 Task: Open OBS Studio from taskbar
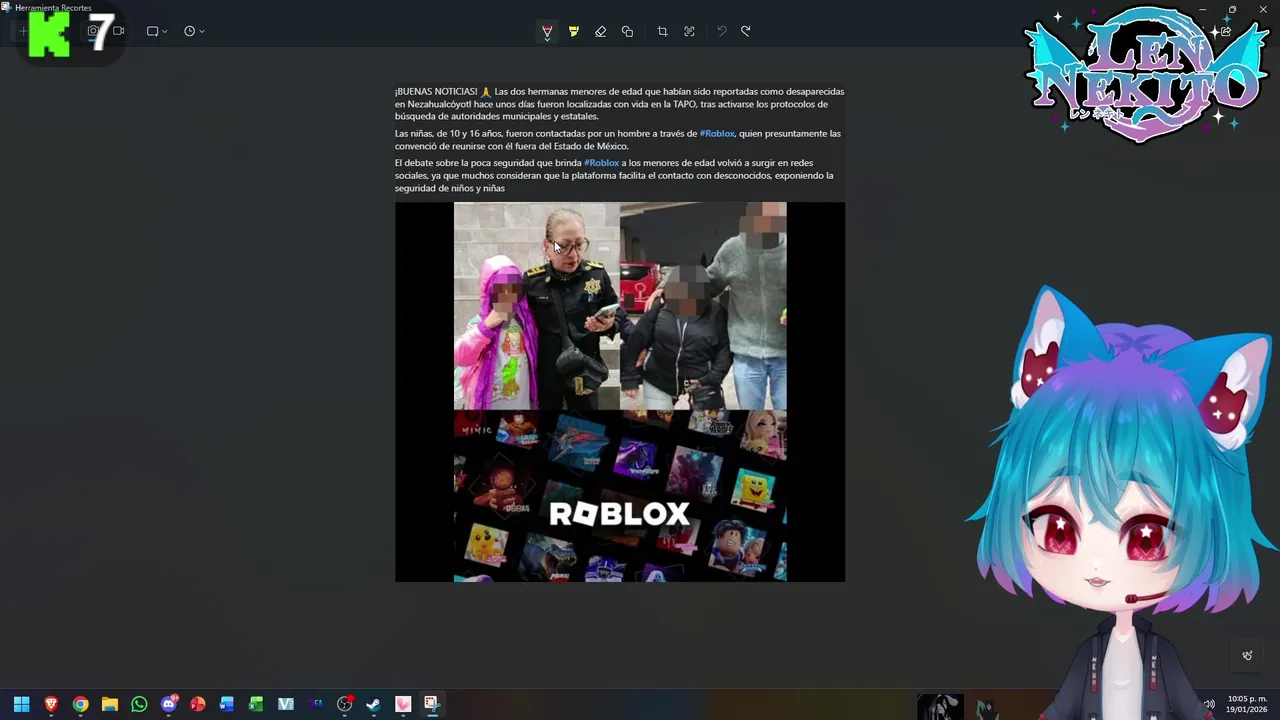pos(345,704)
